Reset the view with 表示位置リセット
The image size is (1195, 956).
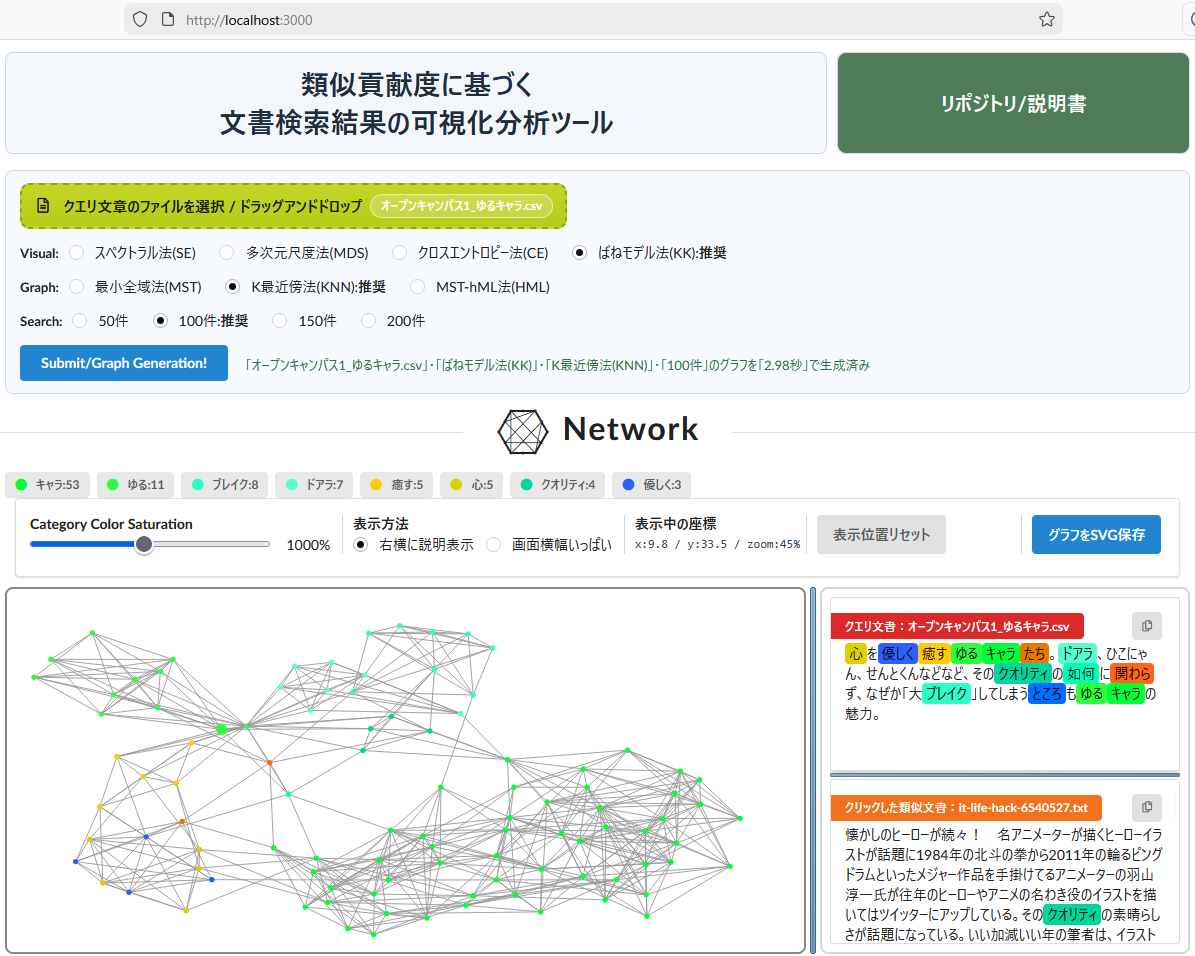pos(881,534)
